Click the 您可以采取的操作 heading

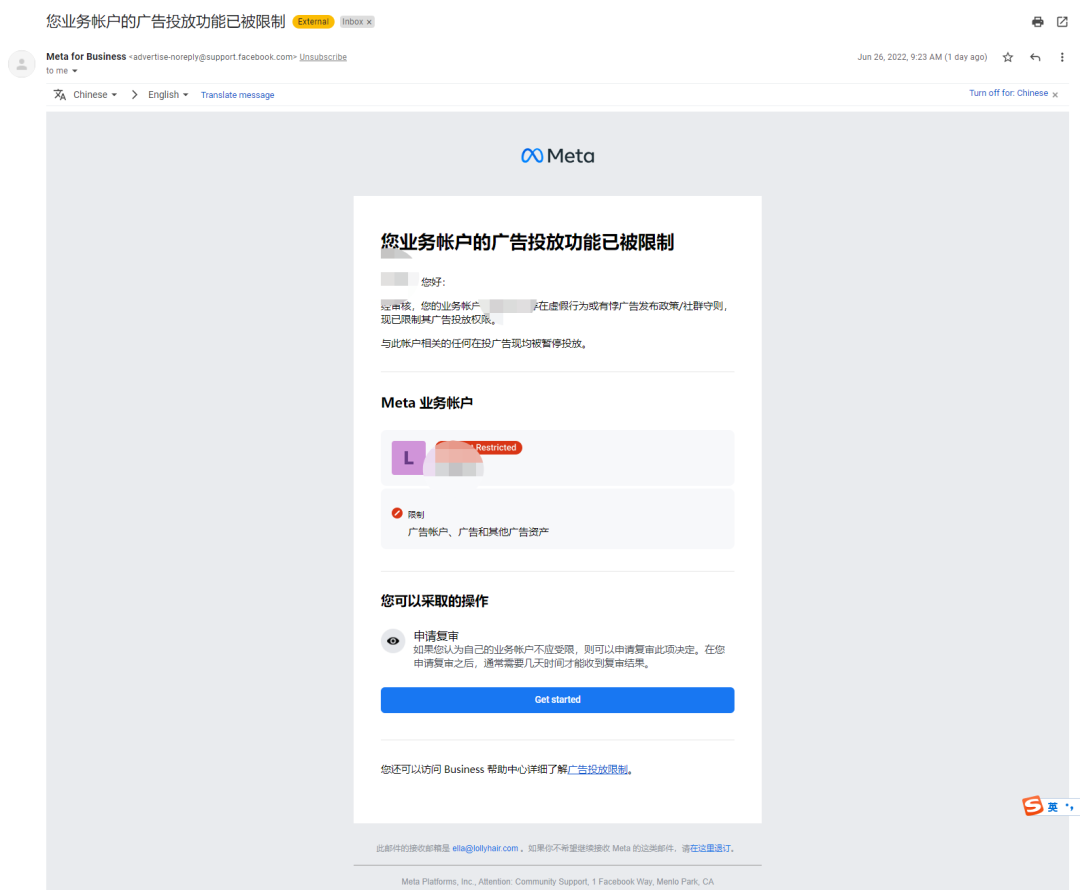(x=435, y=601)
